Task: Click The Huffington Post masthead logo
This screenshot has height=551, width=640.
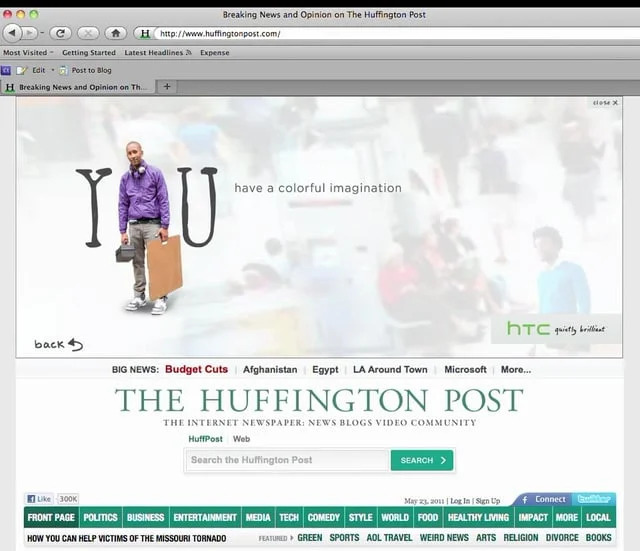Action: click(319, 400)
